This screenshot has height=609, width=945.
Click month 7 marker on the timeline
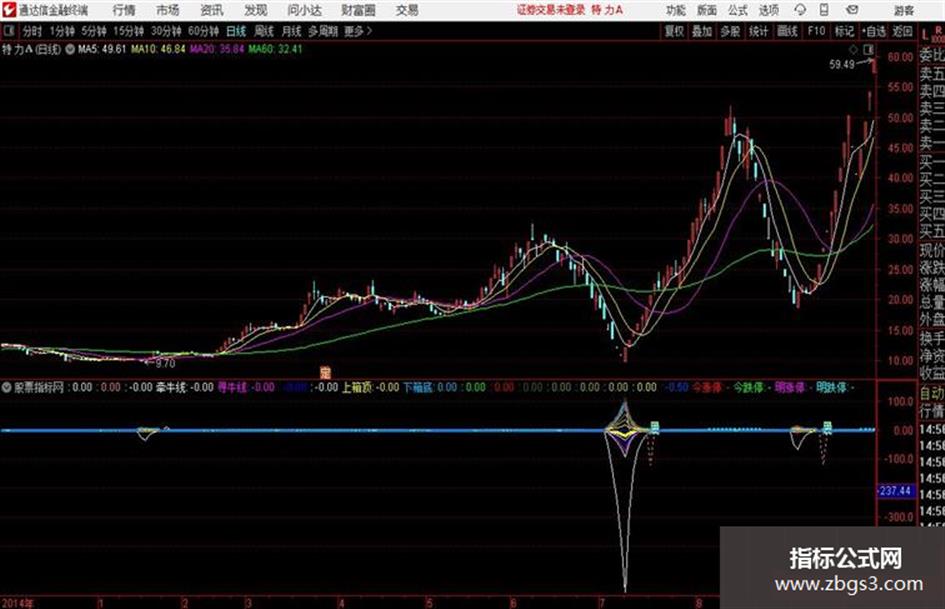(602, 602)
